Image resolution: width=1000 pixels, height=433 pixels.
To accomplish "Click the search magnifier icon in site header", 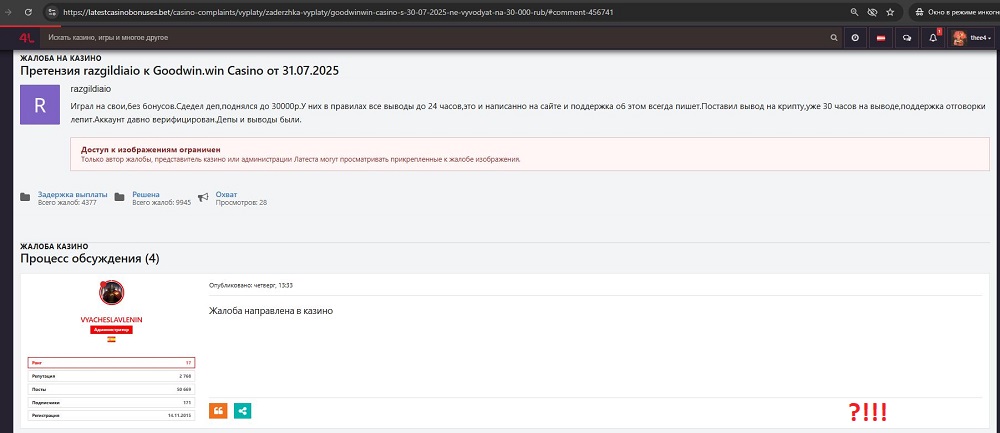I will (x=834, y=37).
